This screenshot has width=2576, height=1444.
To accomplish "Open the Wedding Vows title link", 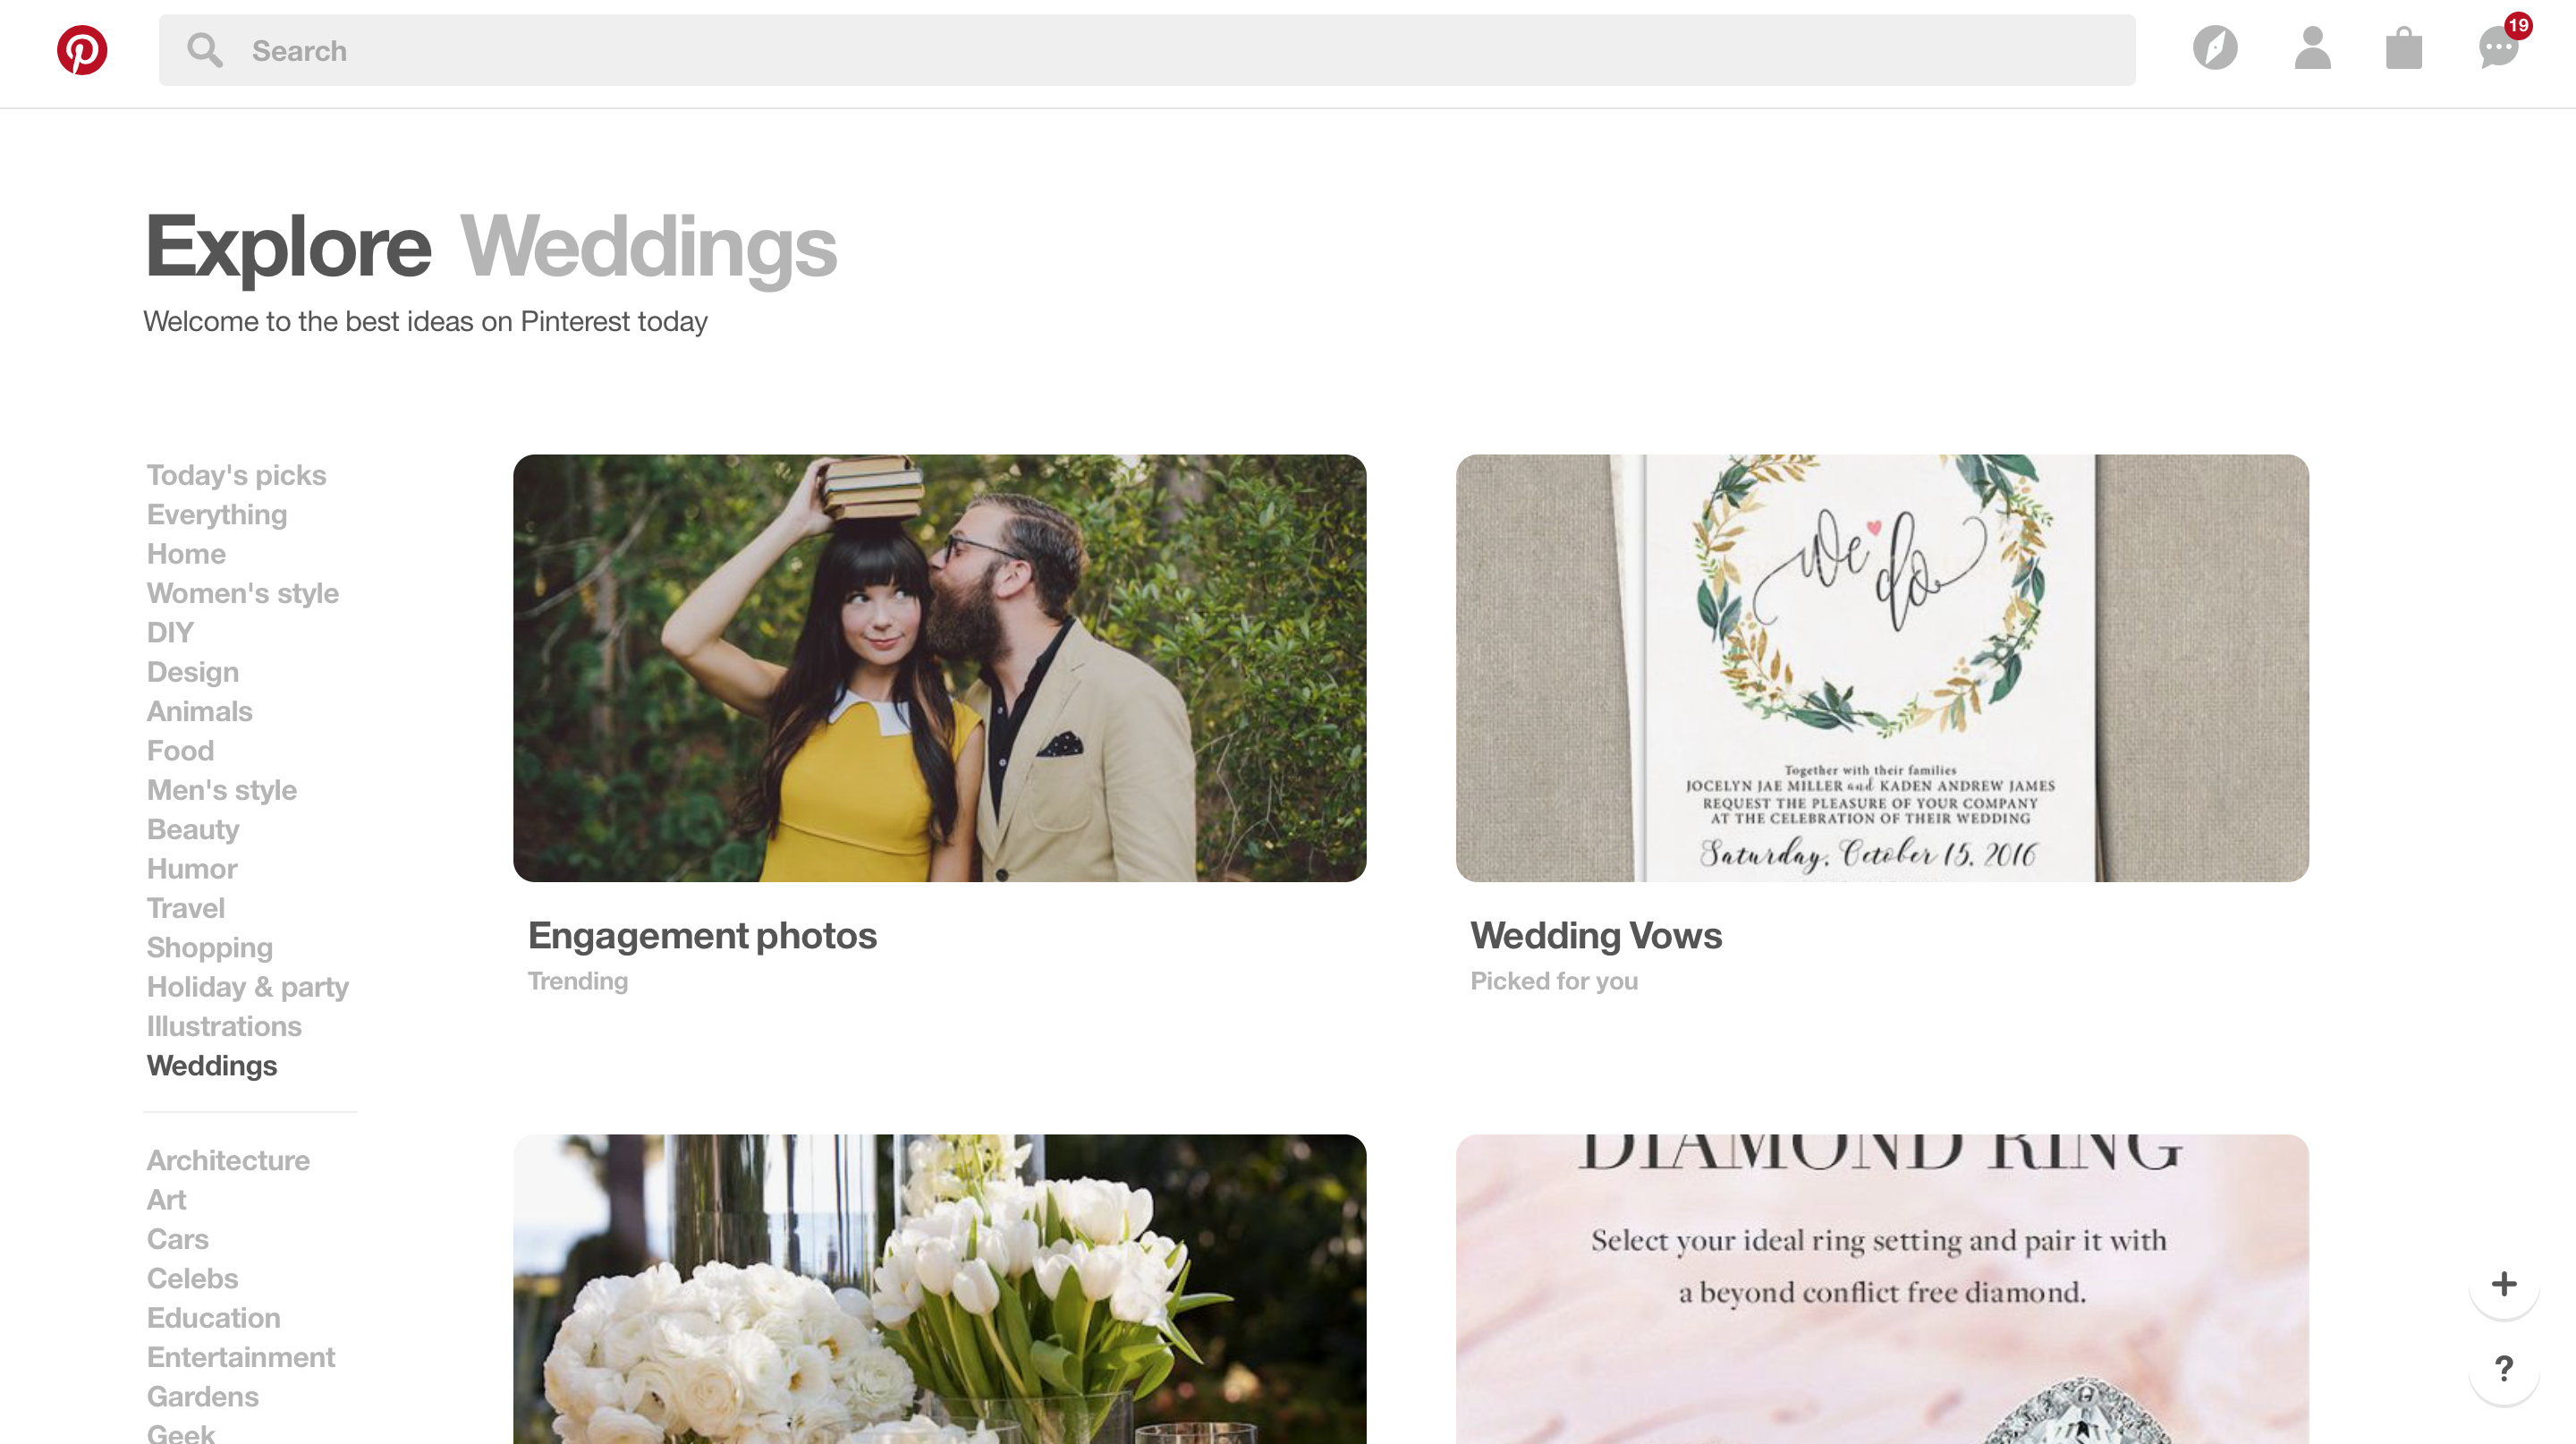I will [1596, 936].
